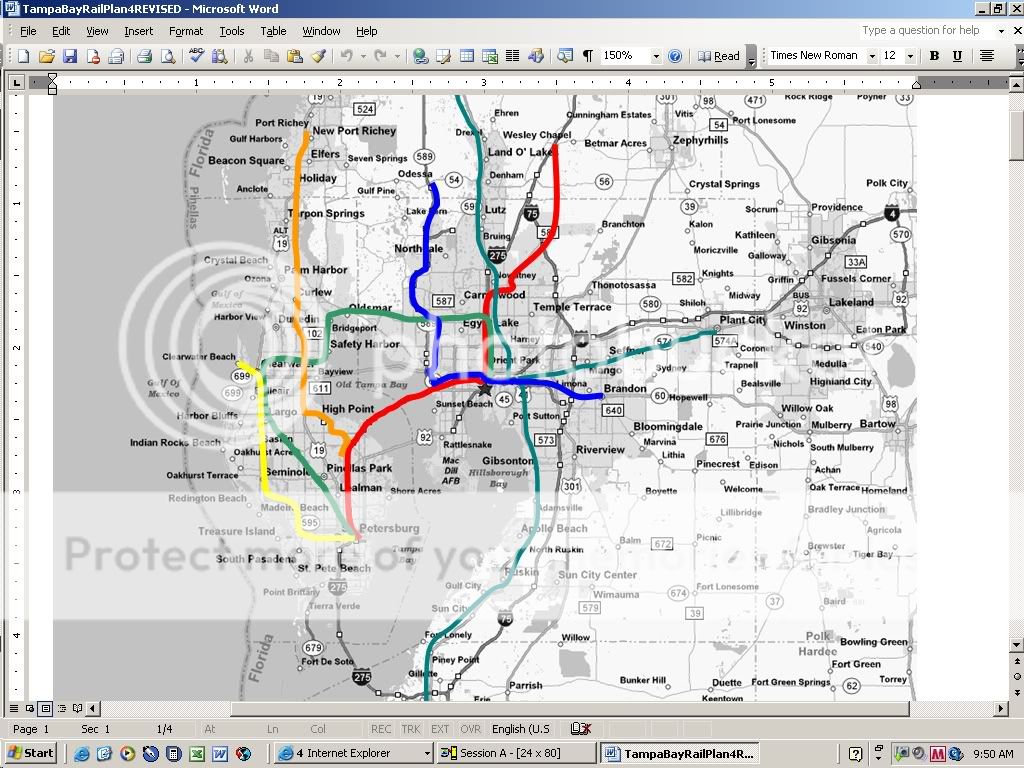Toggle Show/Hide paragraph marks

(x=587, y=56)
